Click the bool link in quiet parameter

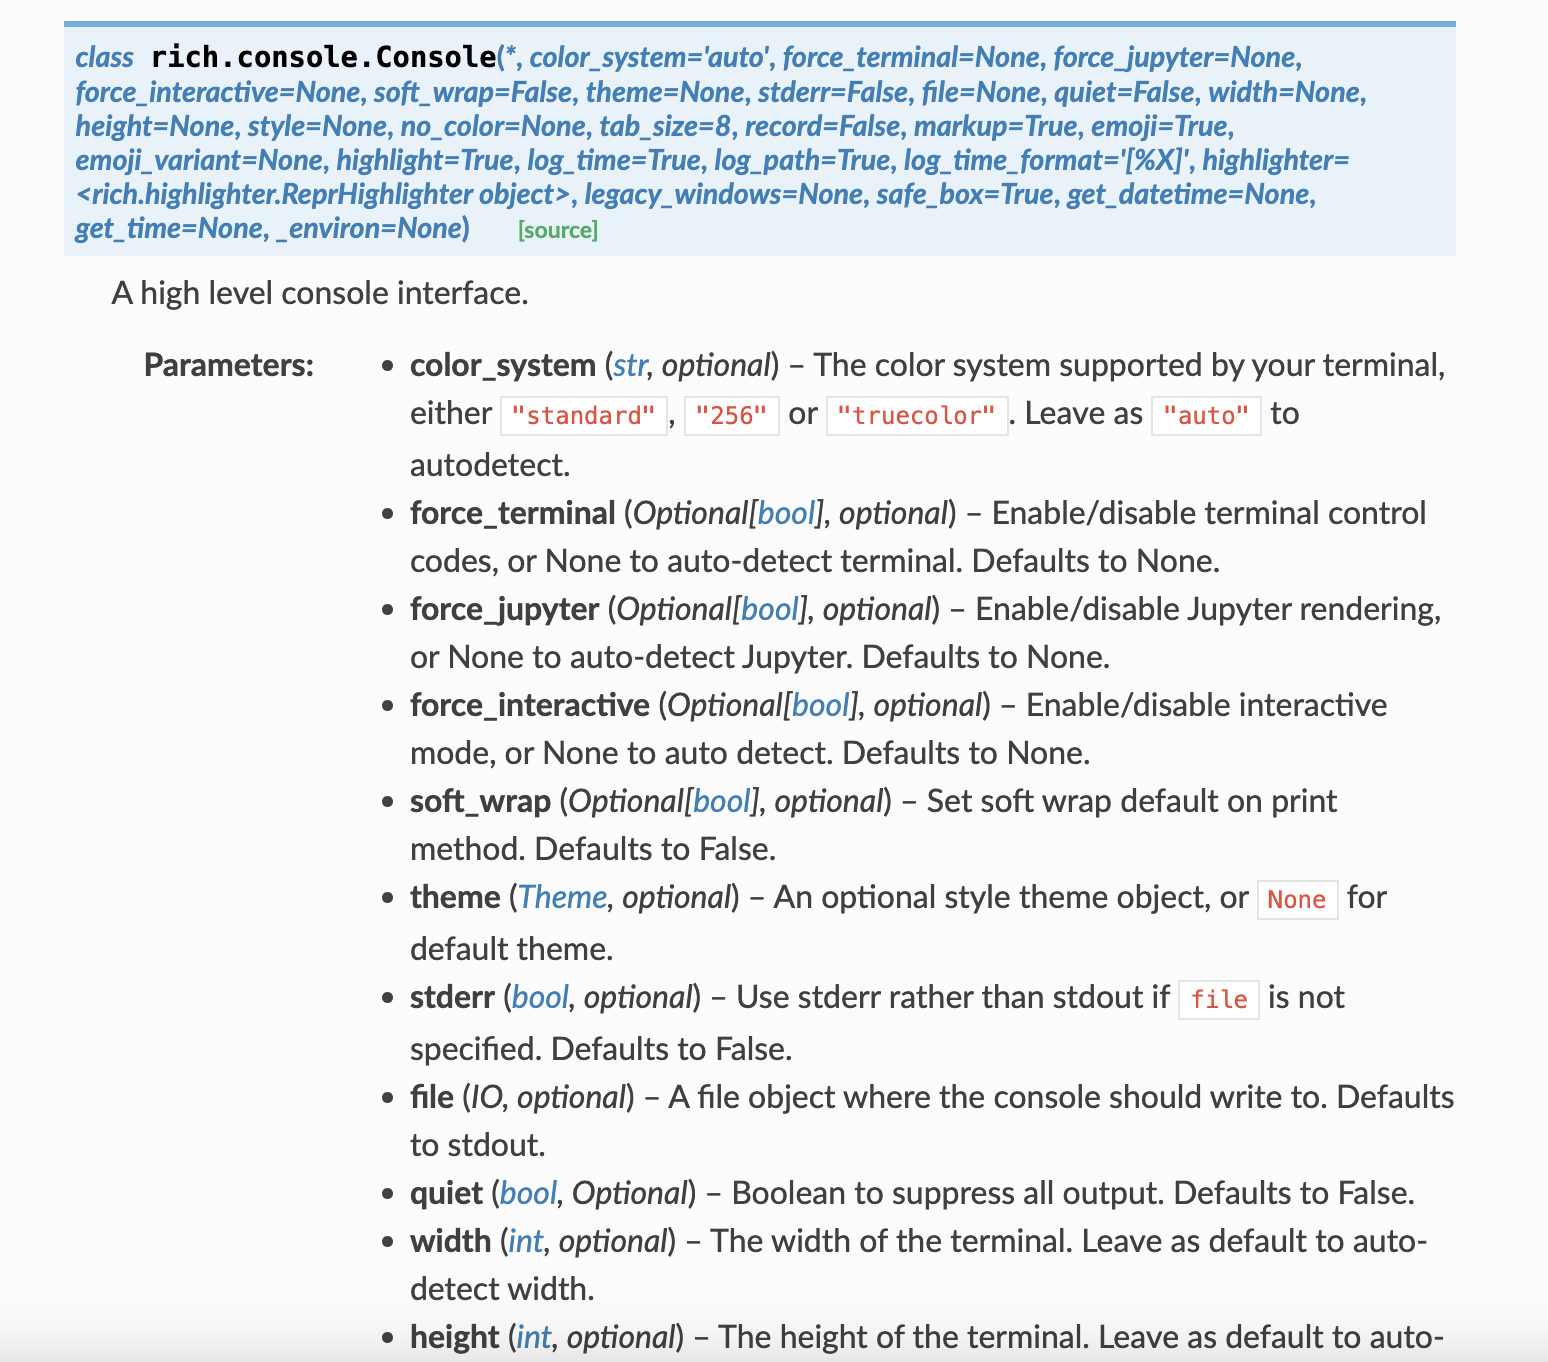(x=528, y=1193)
